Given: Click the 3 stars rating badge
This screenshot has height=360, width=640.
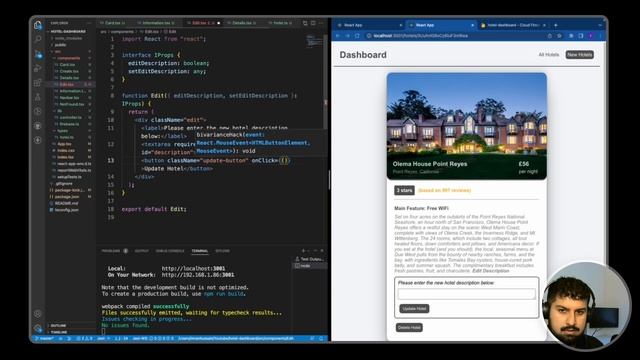Looking at the screenshot, I should pyautogui.click(x=404, y=191).
